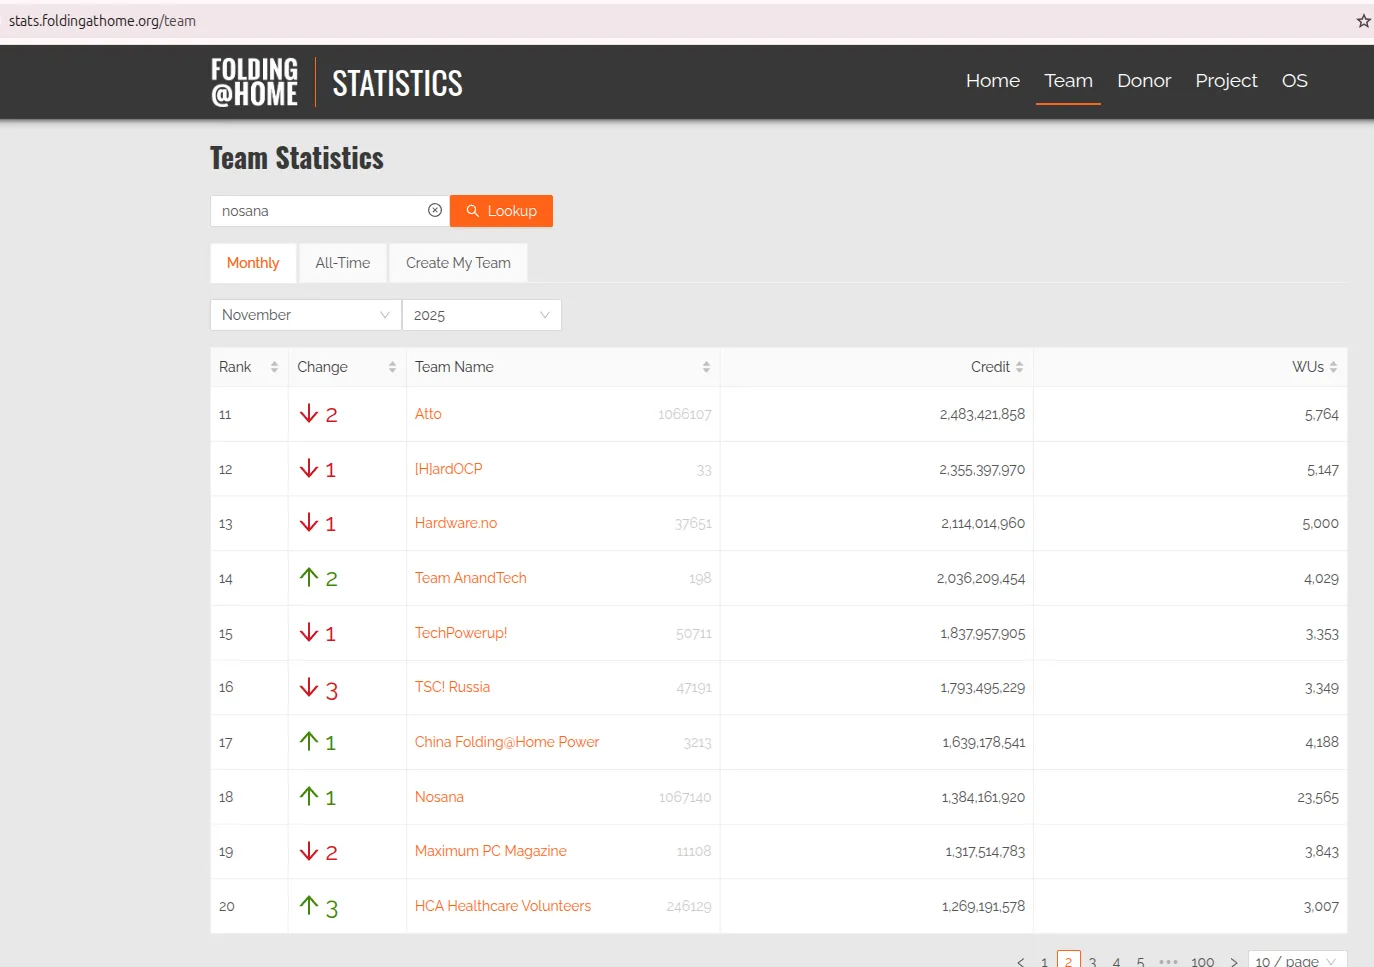
Task: Sort by WUs column arrows
Action: [x=1333, y=367]
